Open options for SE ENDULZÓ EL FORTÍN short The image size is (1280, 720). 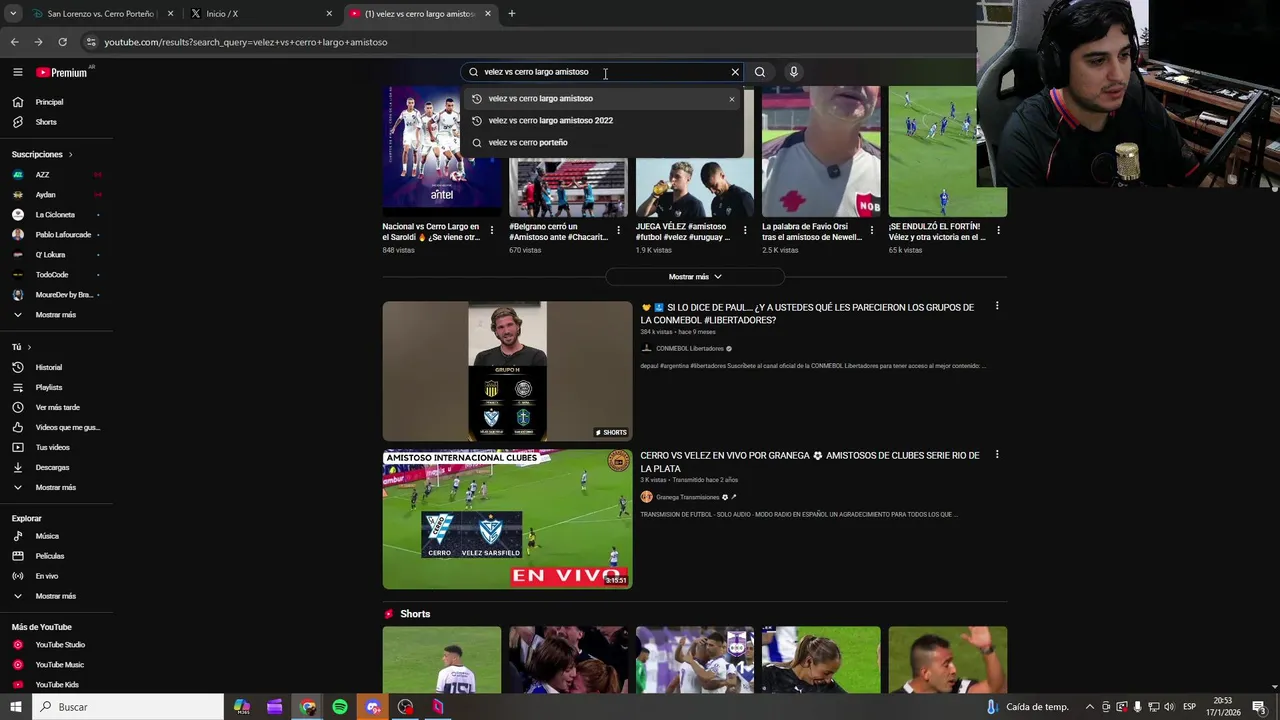click(x=998, y=230)
